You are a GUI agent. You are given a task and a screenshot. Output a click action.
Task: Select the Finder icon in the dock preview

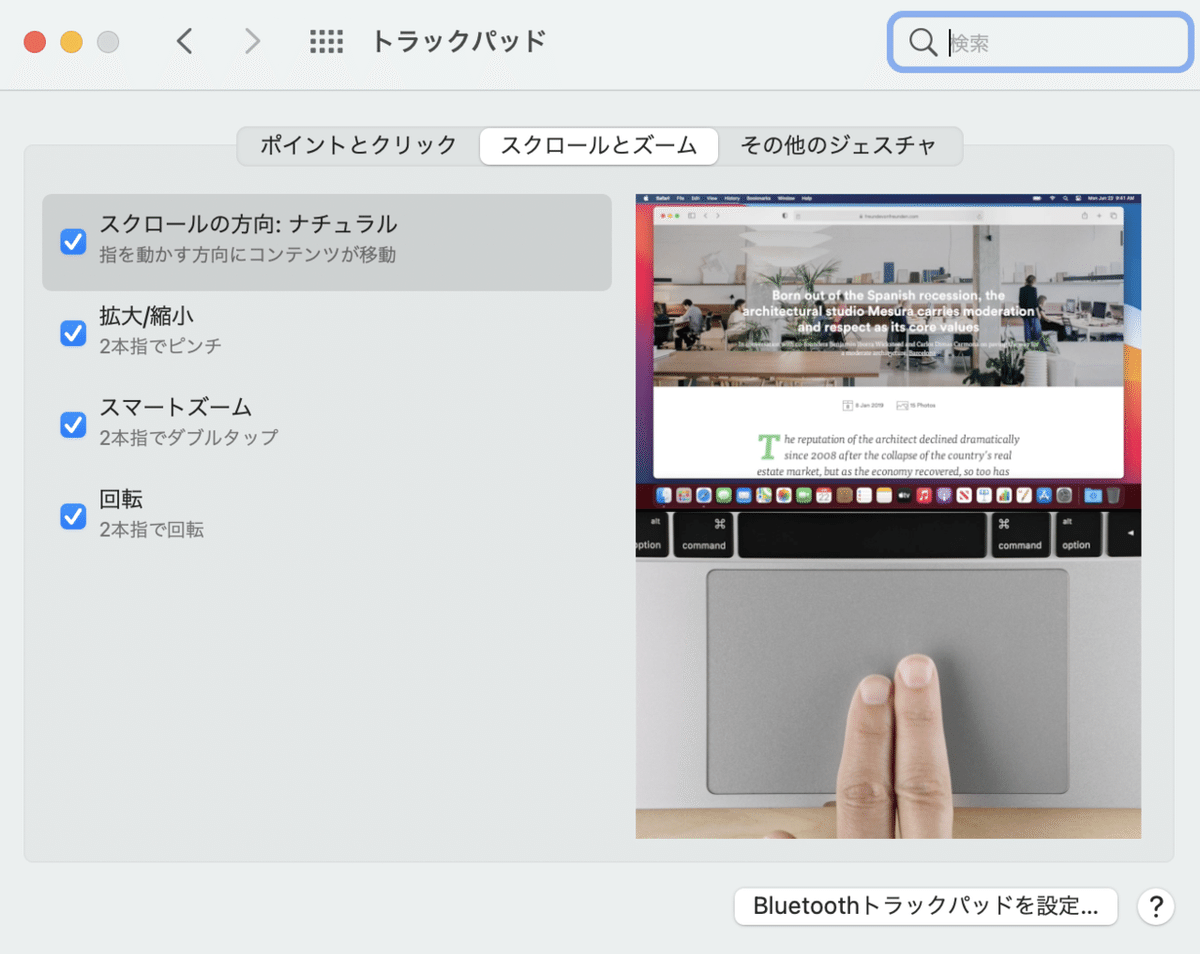[663, 494]
